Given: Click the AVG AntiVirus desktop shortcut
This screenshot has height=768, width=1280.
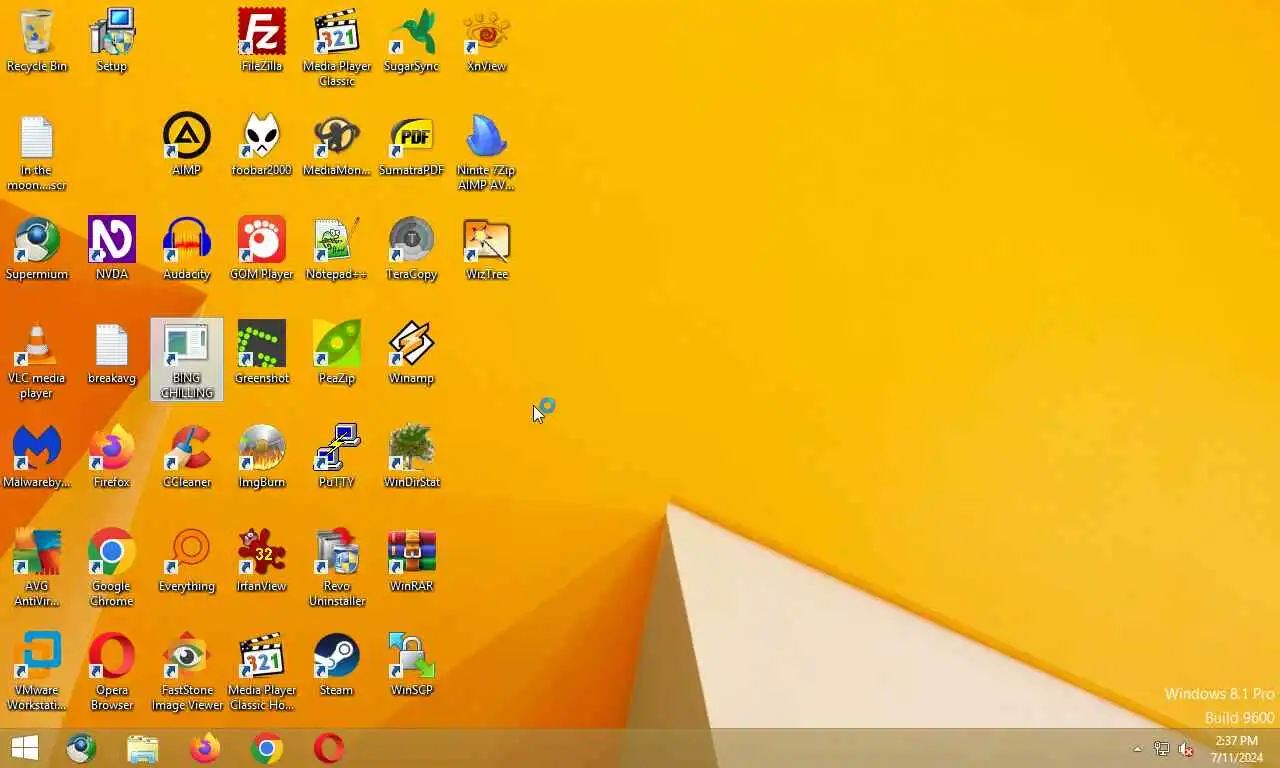Looking at the screenshot, I should (37, 568).
